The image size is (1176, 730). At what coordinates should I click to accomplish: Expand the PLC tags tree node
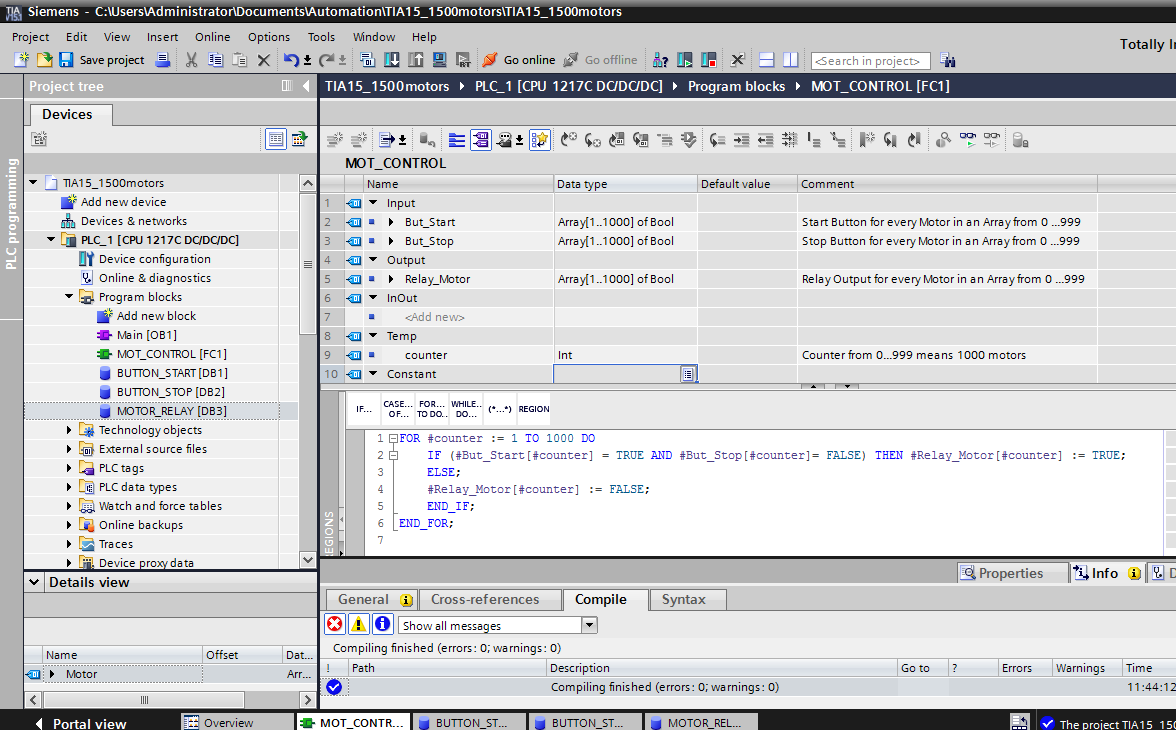(x=69, y=468)
